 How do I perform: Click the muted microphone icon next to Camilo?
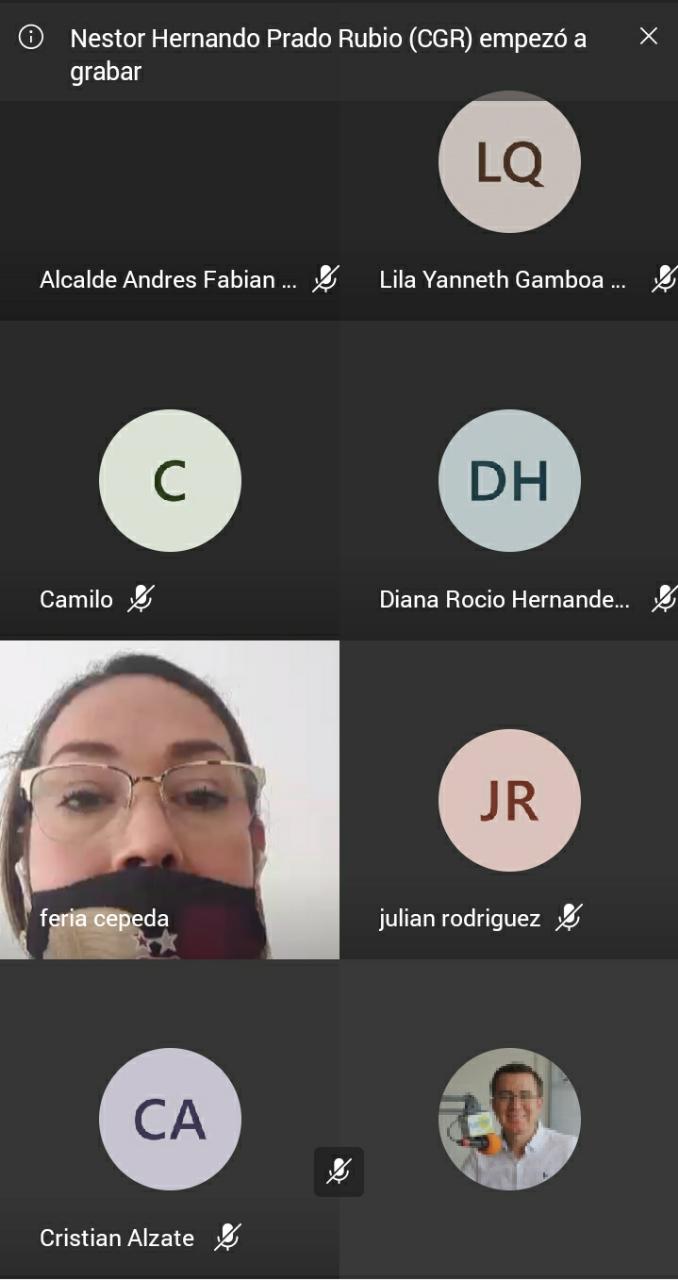(x=141, y=599)
